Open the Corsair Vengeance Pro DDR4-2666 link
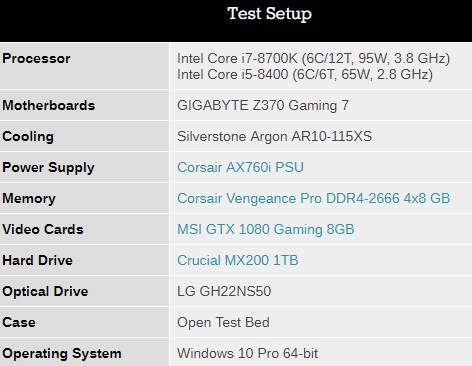Viewport: 472px width, 366px height. point(314,198)
